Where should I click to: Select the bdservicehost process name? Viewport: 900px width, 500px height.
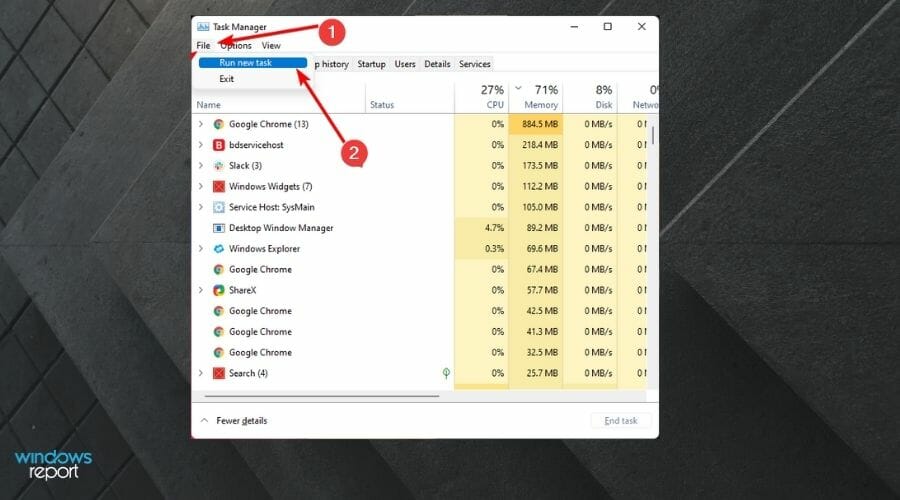(x=256, y=145)
